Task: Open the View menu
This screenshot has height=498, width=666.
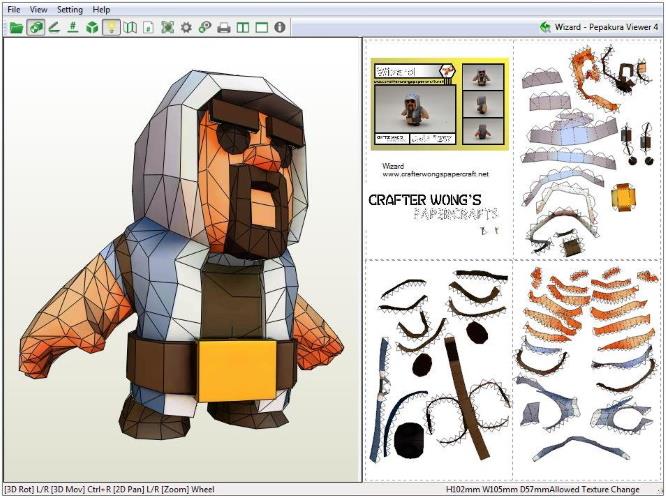Action: [38, 9]
